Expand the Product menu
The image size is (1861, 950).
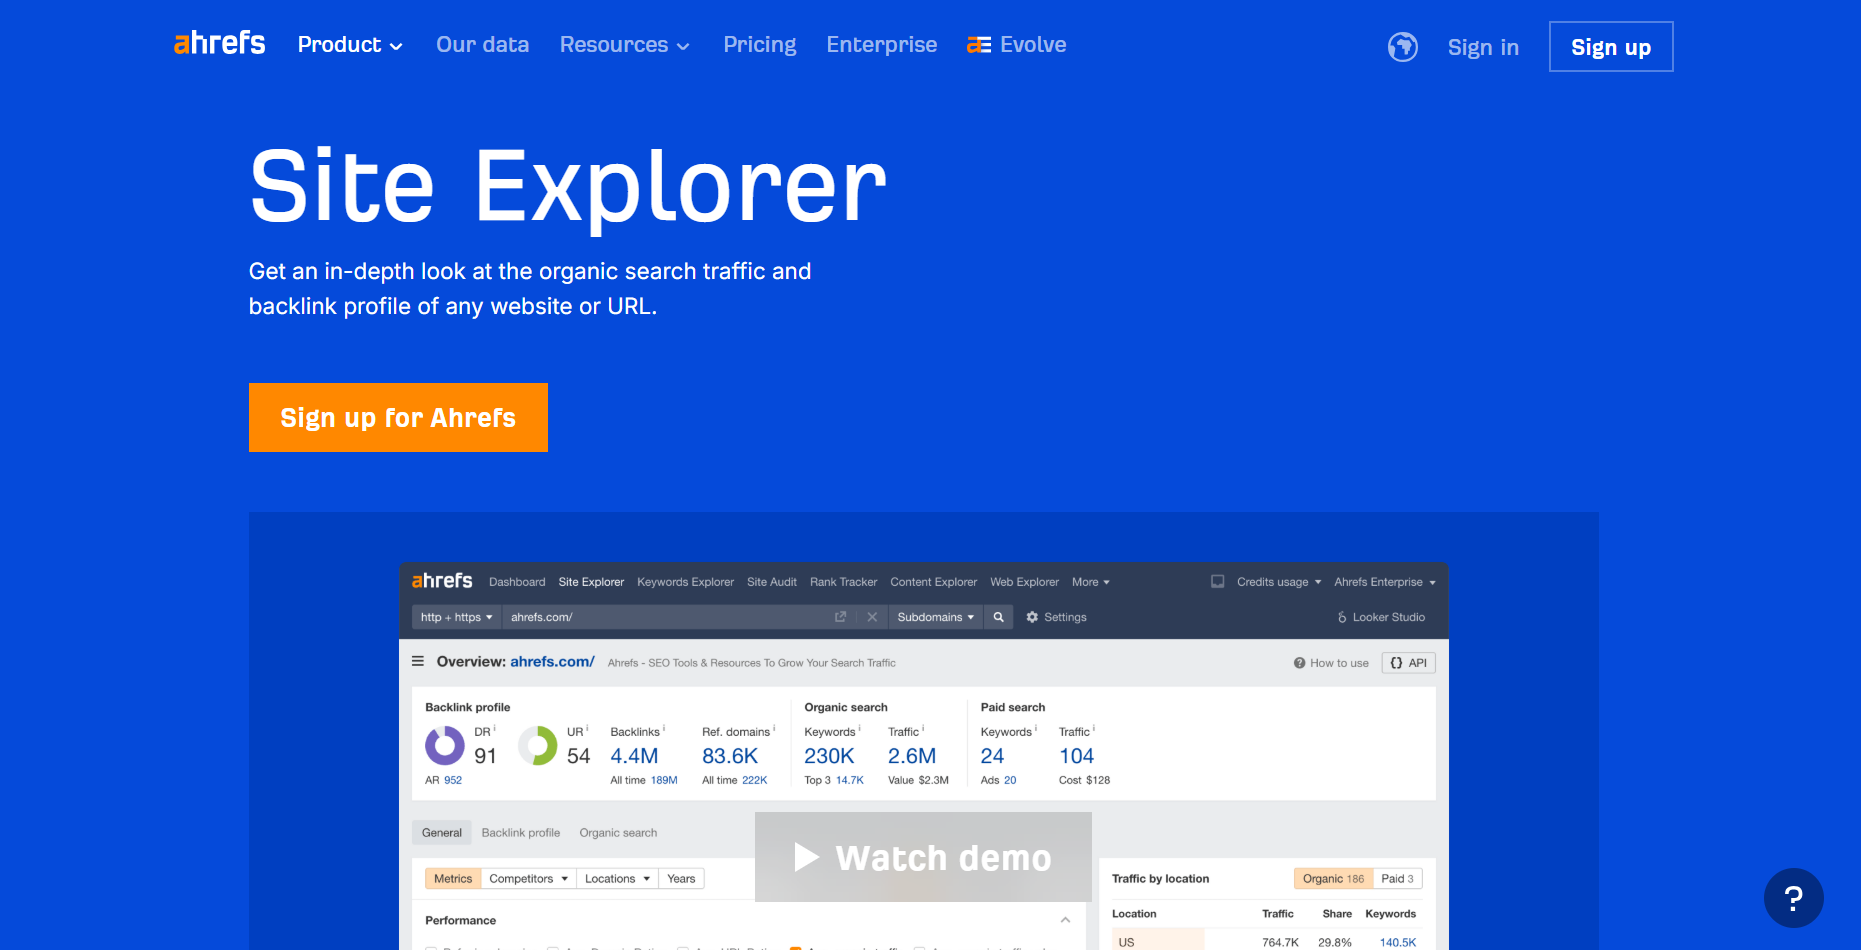(350, 45)
